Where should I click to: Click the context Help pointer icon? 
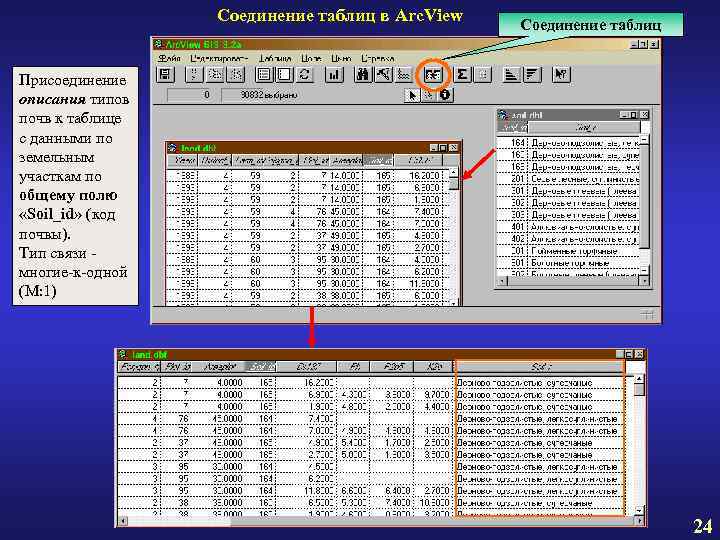561,74
